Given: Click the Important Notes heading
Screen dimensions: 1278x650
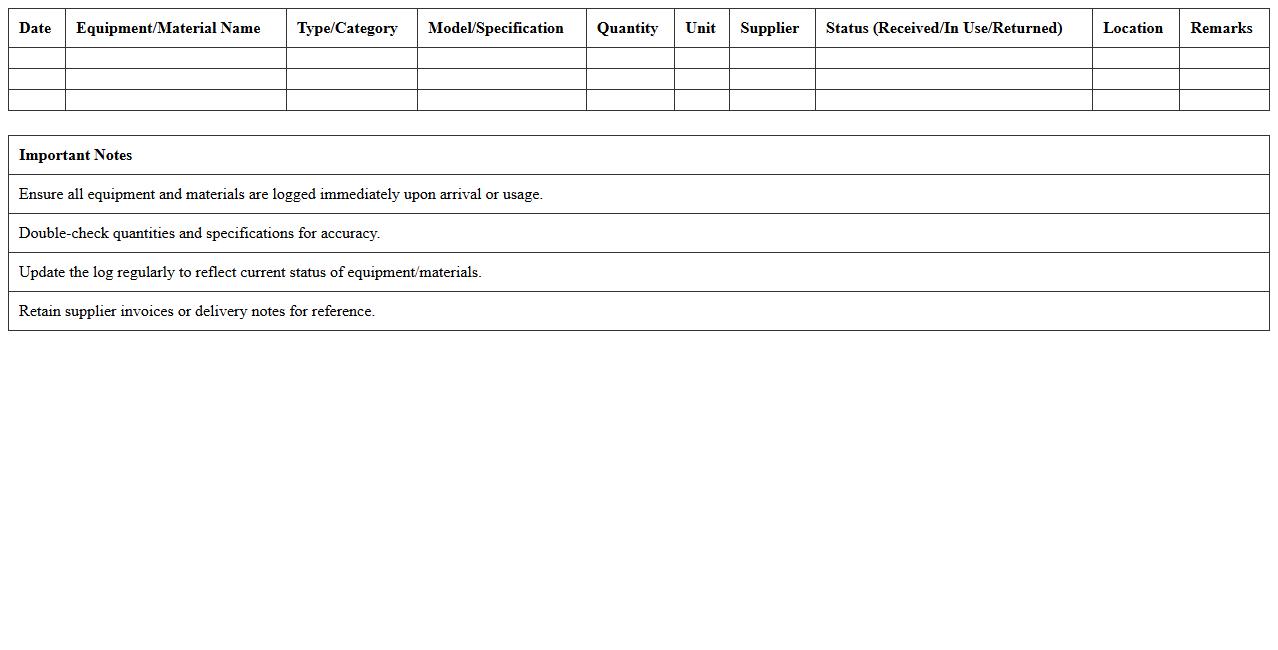Looking at the screenshot, I should [x=76, y=155].
